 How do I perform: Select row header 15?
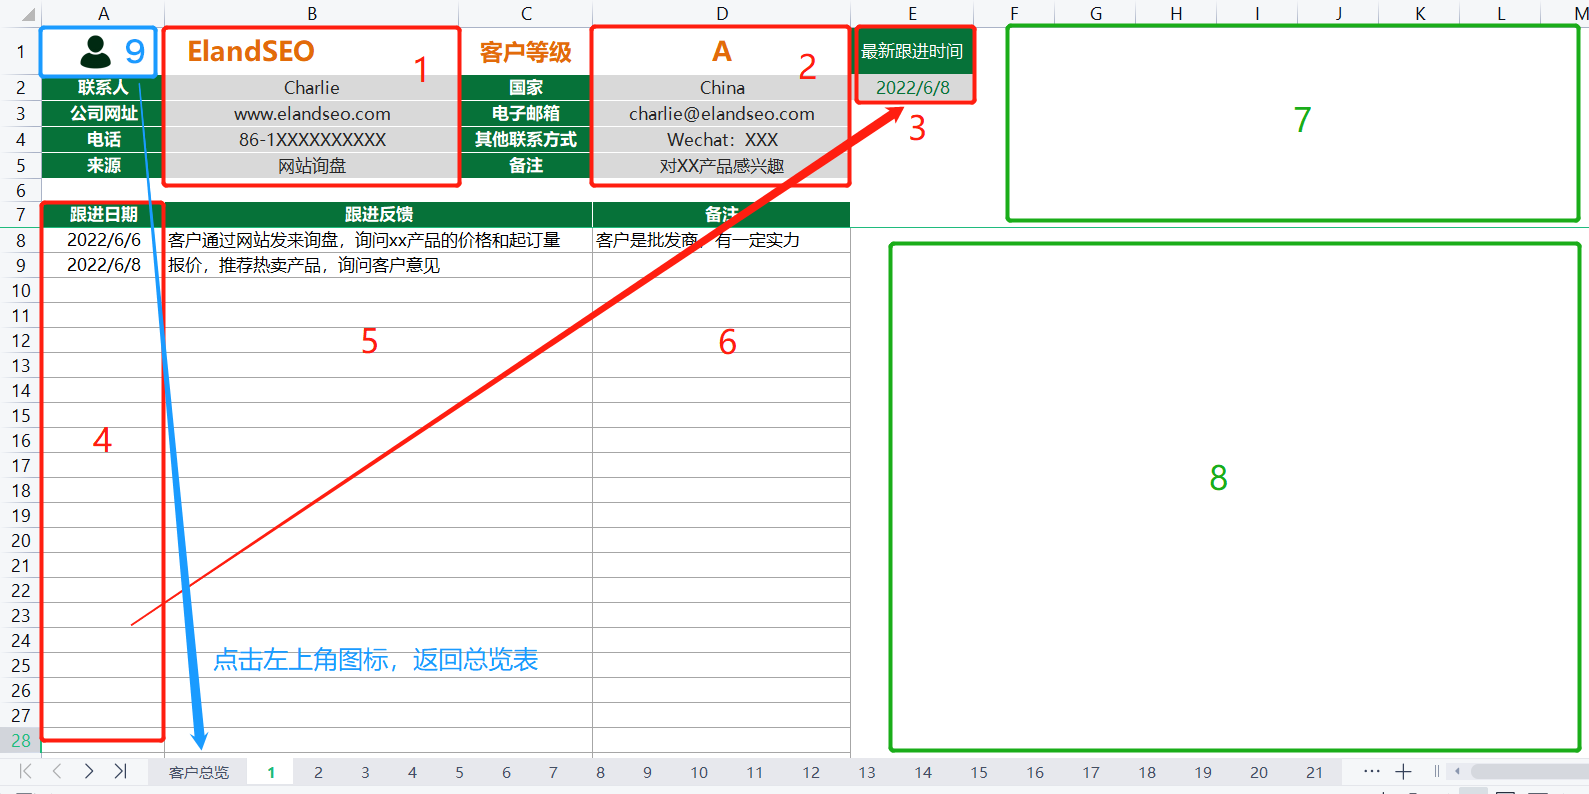point(20,415)
